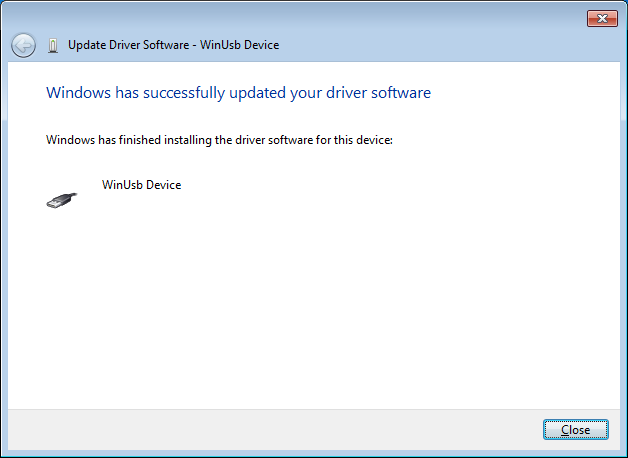Screen dimensions: 628x458
Task: Click the back arrow button
Action: pyautogui.click(x=23, y=45)
